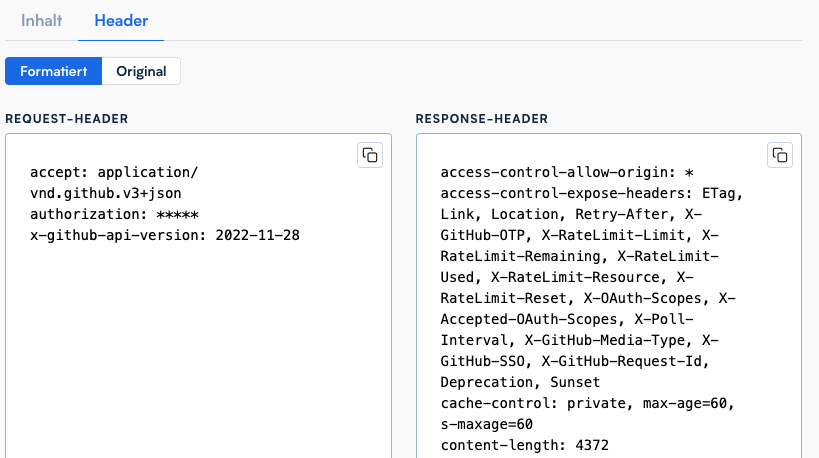Enable the Formatiert view mode
Image resolution: width=819 pixels, height=458 pixels.
point(53,71)
